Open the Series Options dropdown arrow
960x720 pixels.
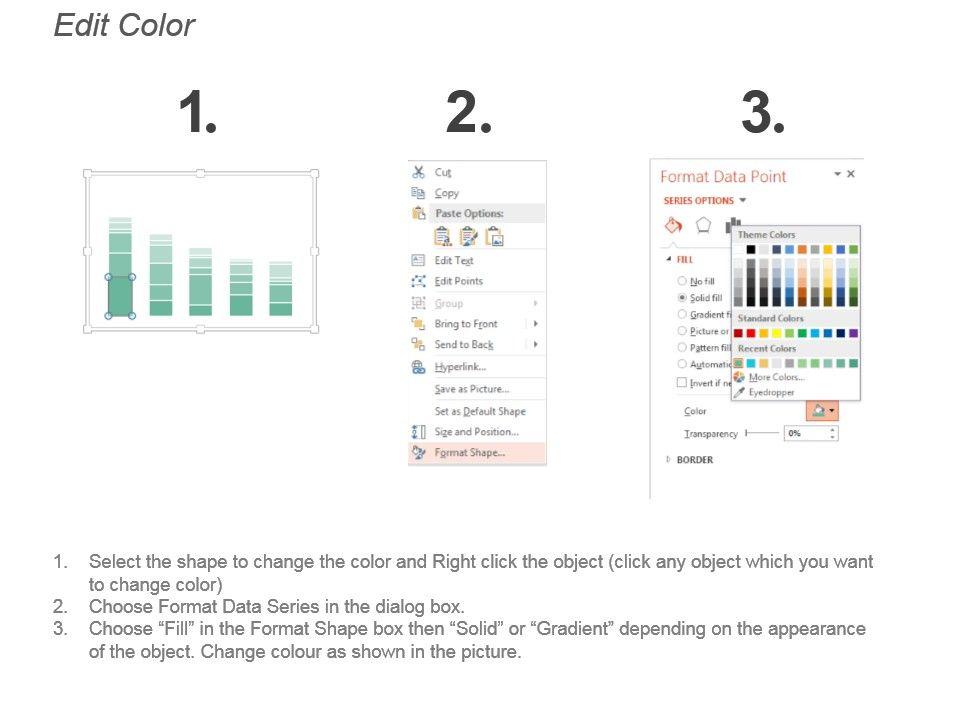[743, 201]
